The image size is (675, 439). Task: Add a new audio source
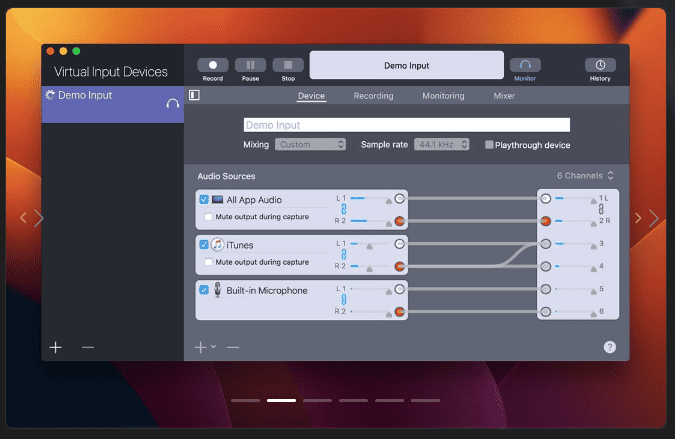[201, 347]
